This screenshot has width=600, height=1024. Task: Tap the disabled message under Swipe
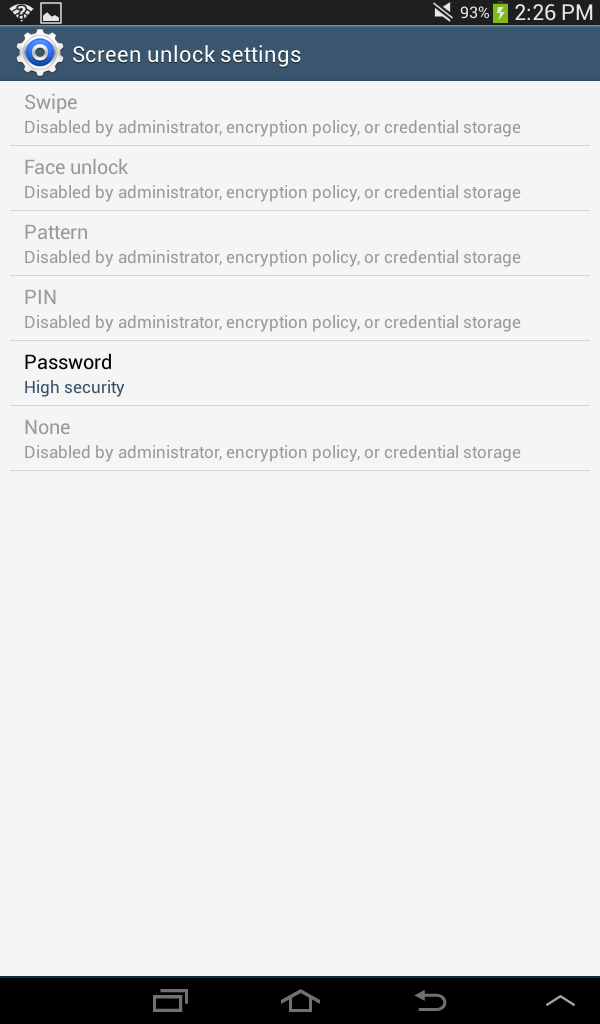click(x=272, y=128)
